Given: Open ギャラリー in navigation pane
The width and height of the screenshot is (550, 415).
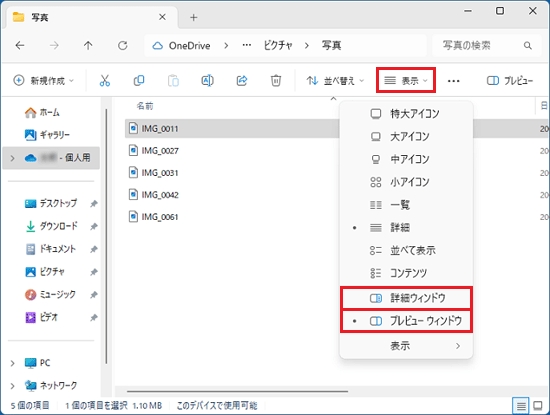Looking at the screenshot, I should click(47, 135).
